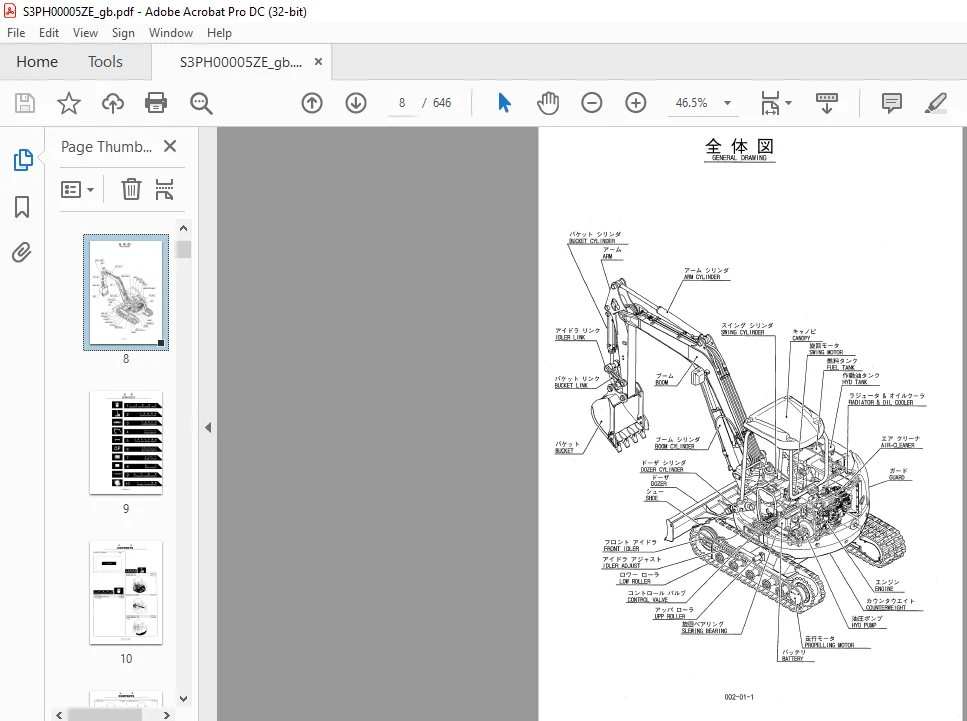The width and height of the screenshot is (967, 721).
Task: Zoom in with the plus button
Action: click(x=635, y=103)
